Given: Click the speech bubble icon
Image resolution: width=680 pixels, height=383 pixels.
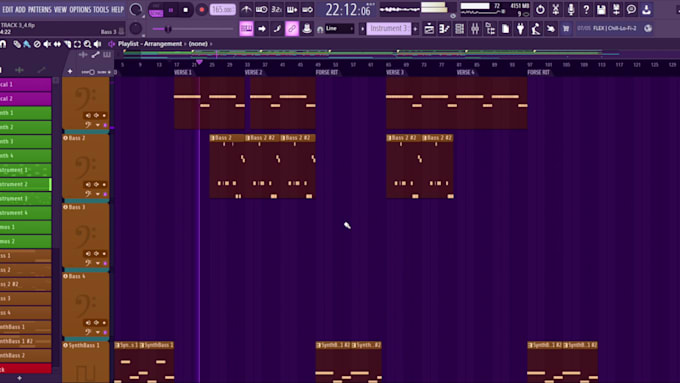Looking at the screenshot, I should click(x=631, y=10).
